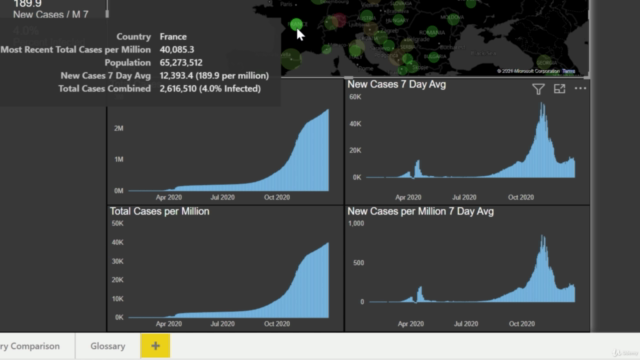Click the 40,085.3 value in tooltip
This screenshot has height=360, width=640.
click(177, 50)
